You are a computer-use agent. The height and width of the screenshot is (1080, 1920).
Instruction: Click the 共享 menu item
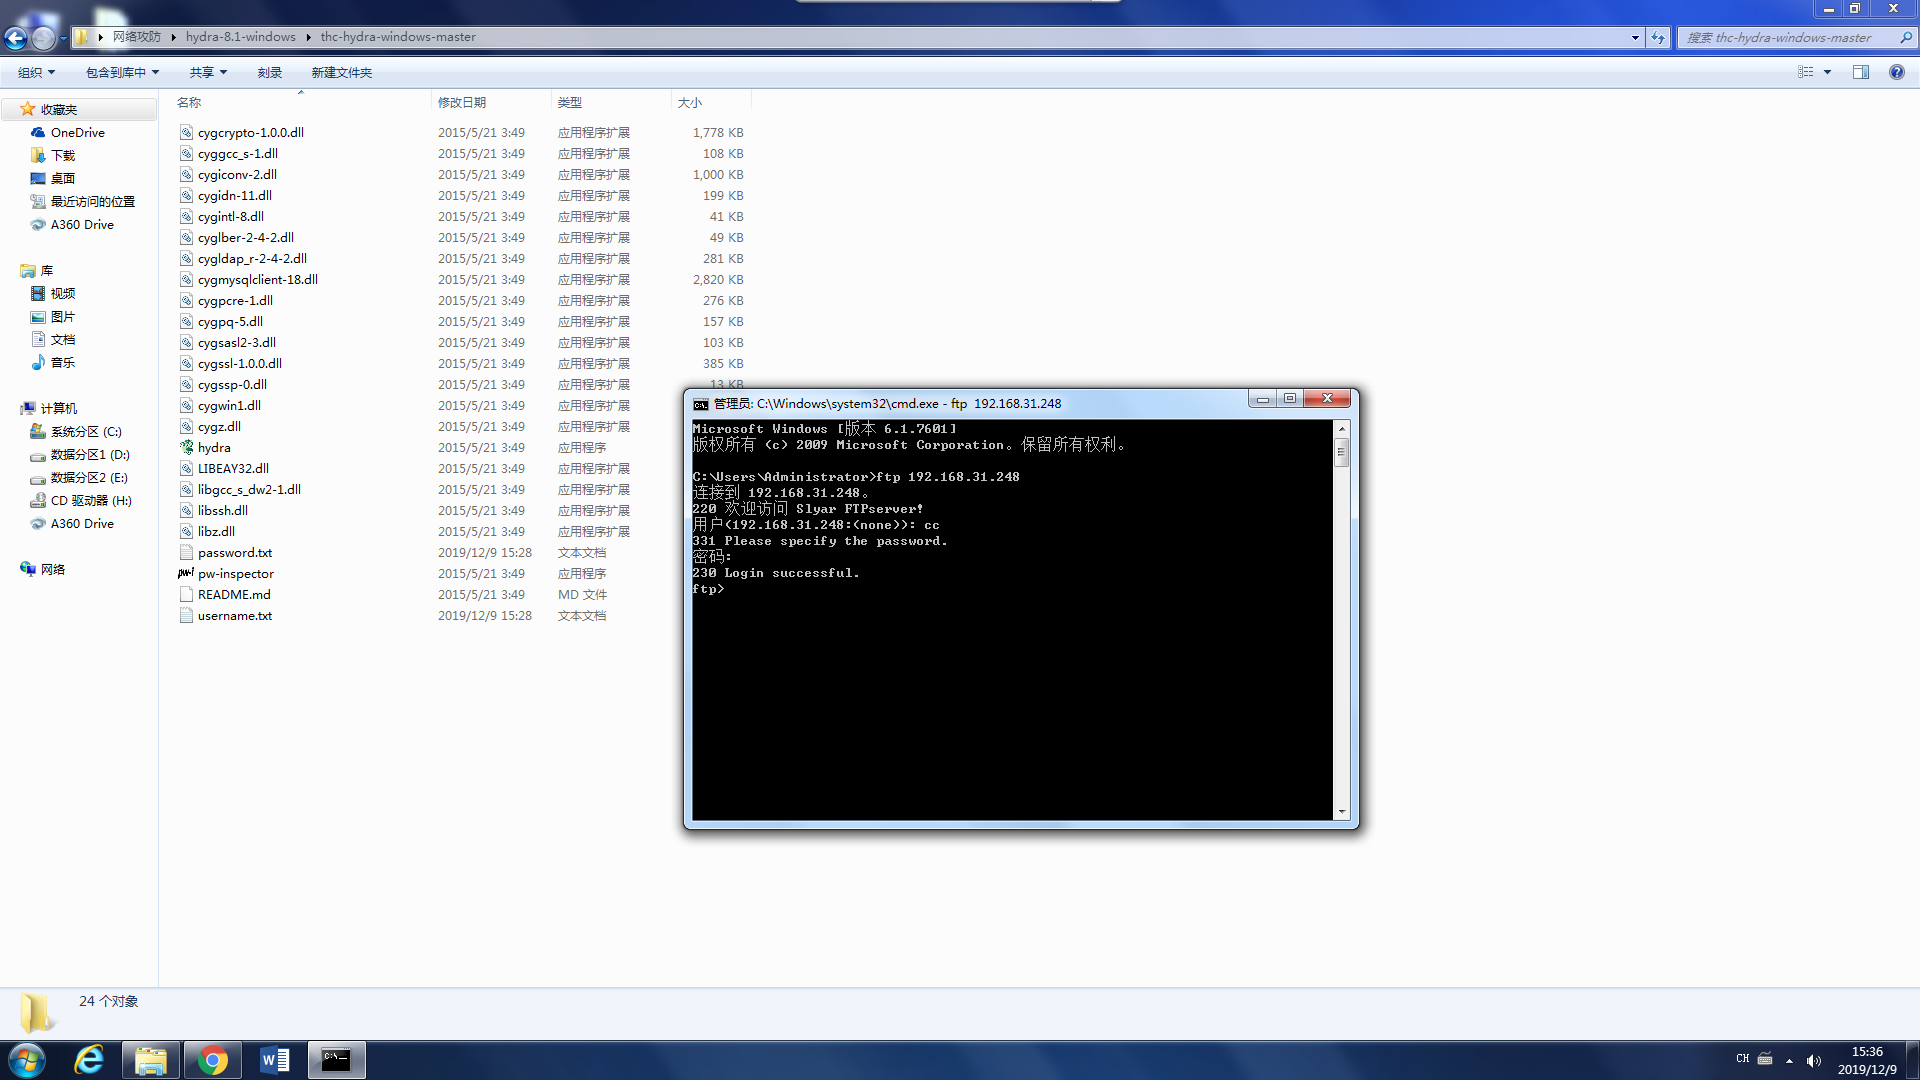click(x=208, y=72)
